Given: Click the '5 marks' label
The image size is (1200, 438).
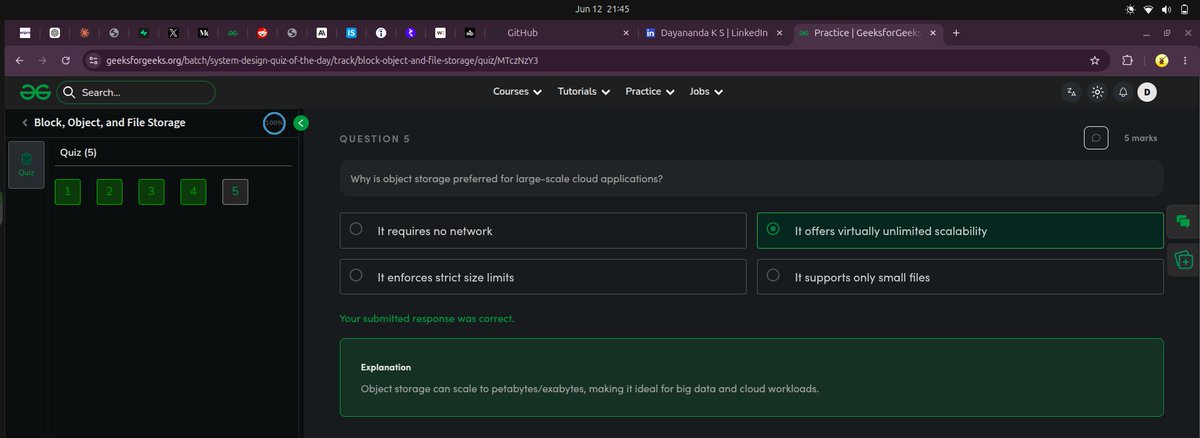Looking at the screenshot, I should [x=1141, y=138].
